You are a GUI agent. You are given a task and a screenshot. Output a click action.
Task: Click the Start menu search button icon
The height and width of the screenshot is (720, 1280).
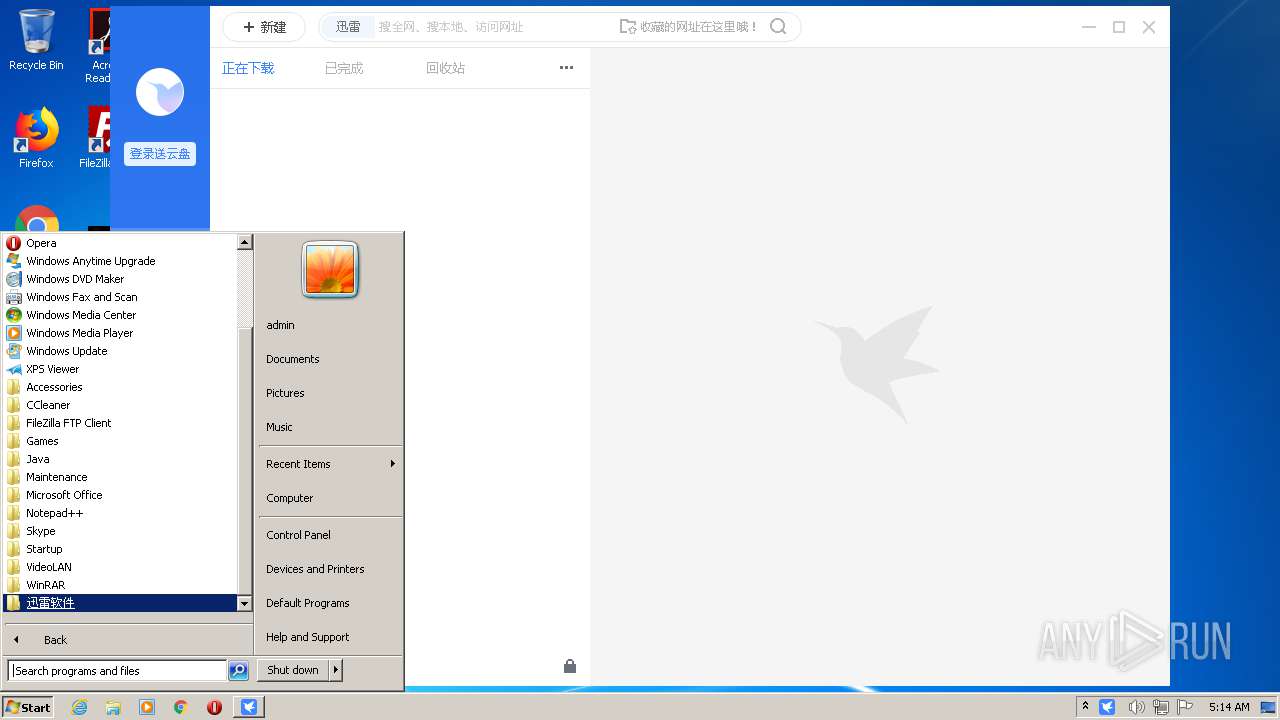coord(238,671)
